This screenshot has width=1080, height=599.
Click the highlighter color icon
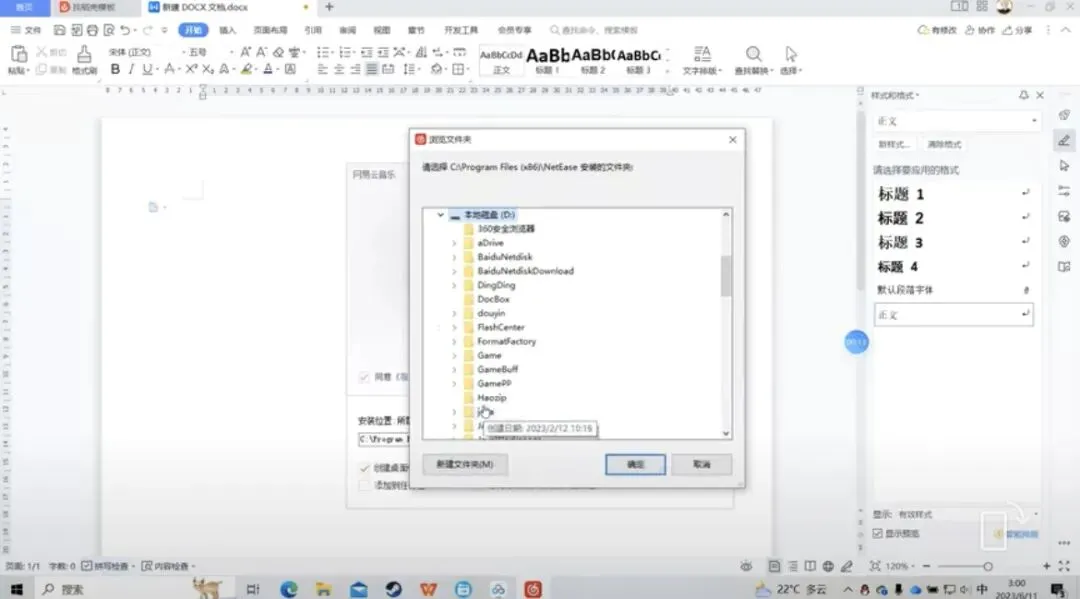coord(247,69)
